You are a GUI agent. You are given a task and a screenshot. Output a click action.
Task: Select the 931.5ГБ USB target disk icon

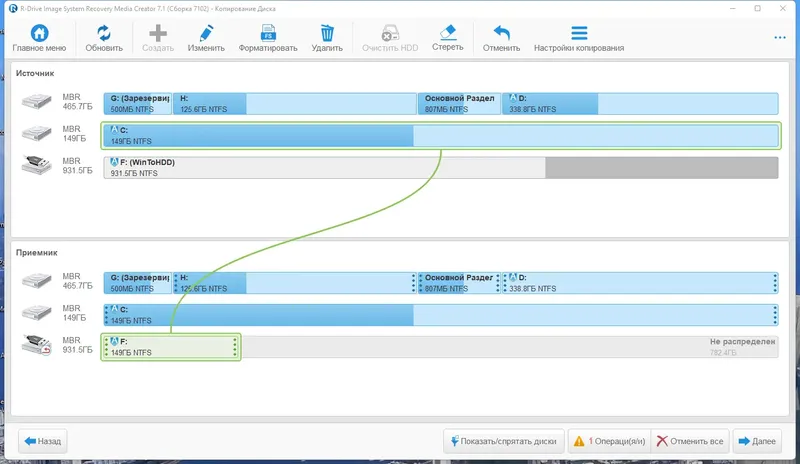click(36, 345)
